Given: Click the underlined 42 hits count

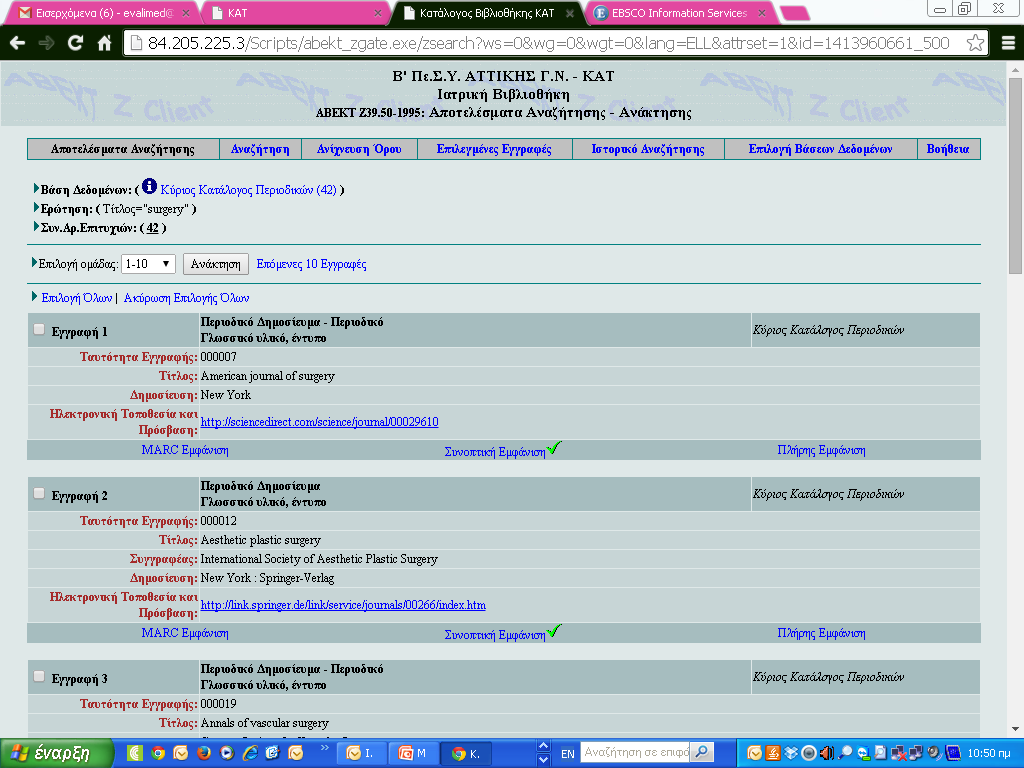Looking at the screenshot, I should [152, 228].
